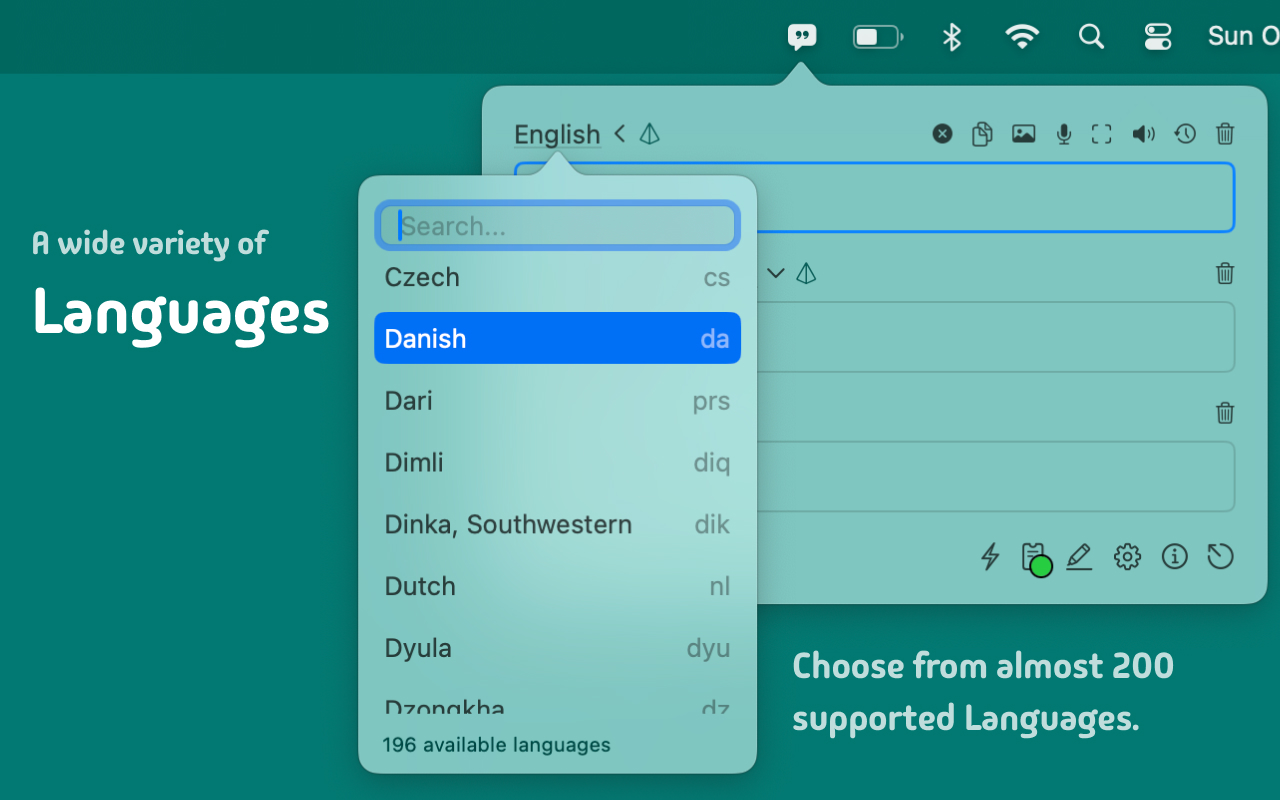Screen dimensions: 1280x800
Task: Open the Wi-Fi menu
Action: (1022, 37)
